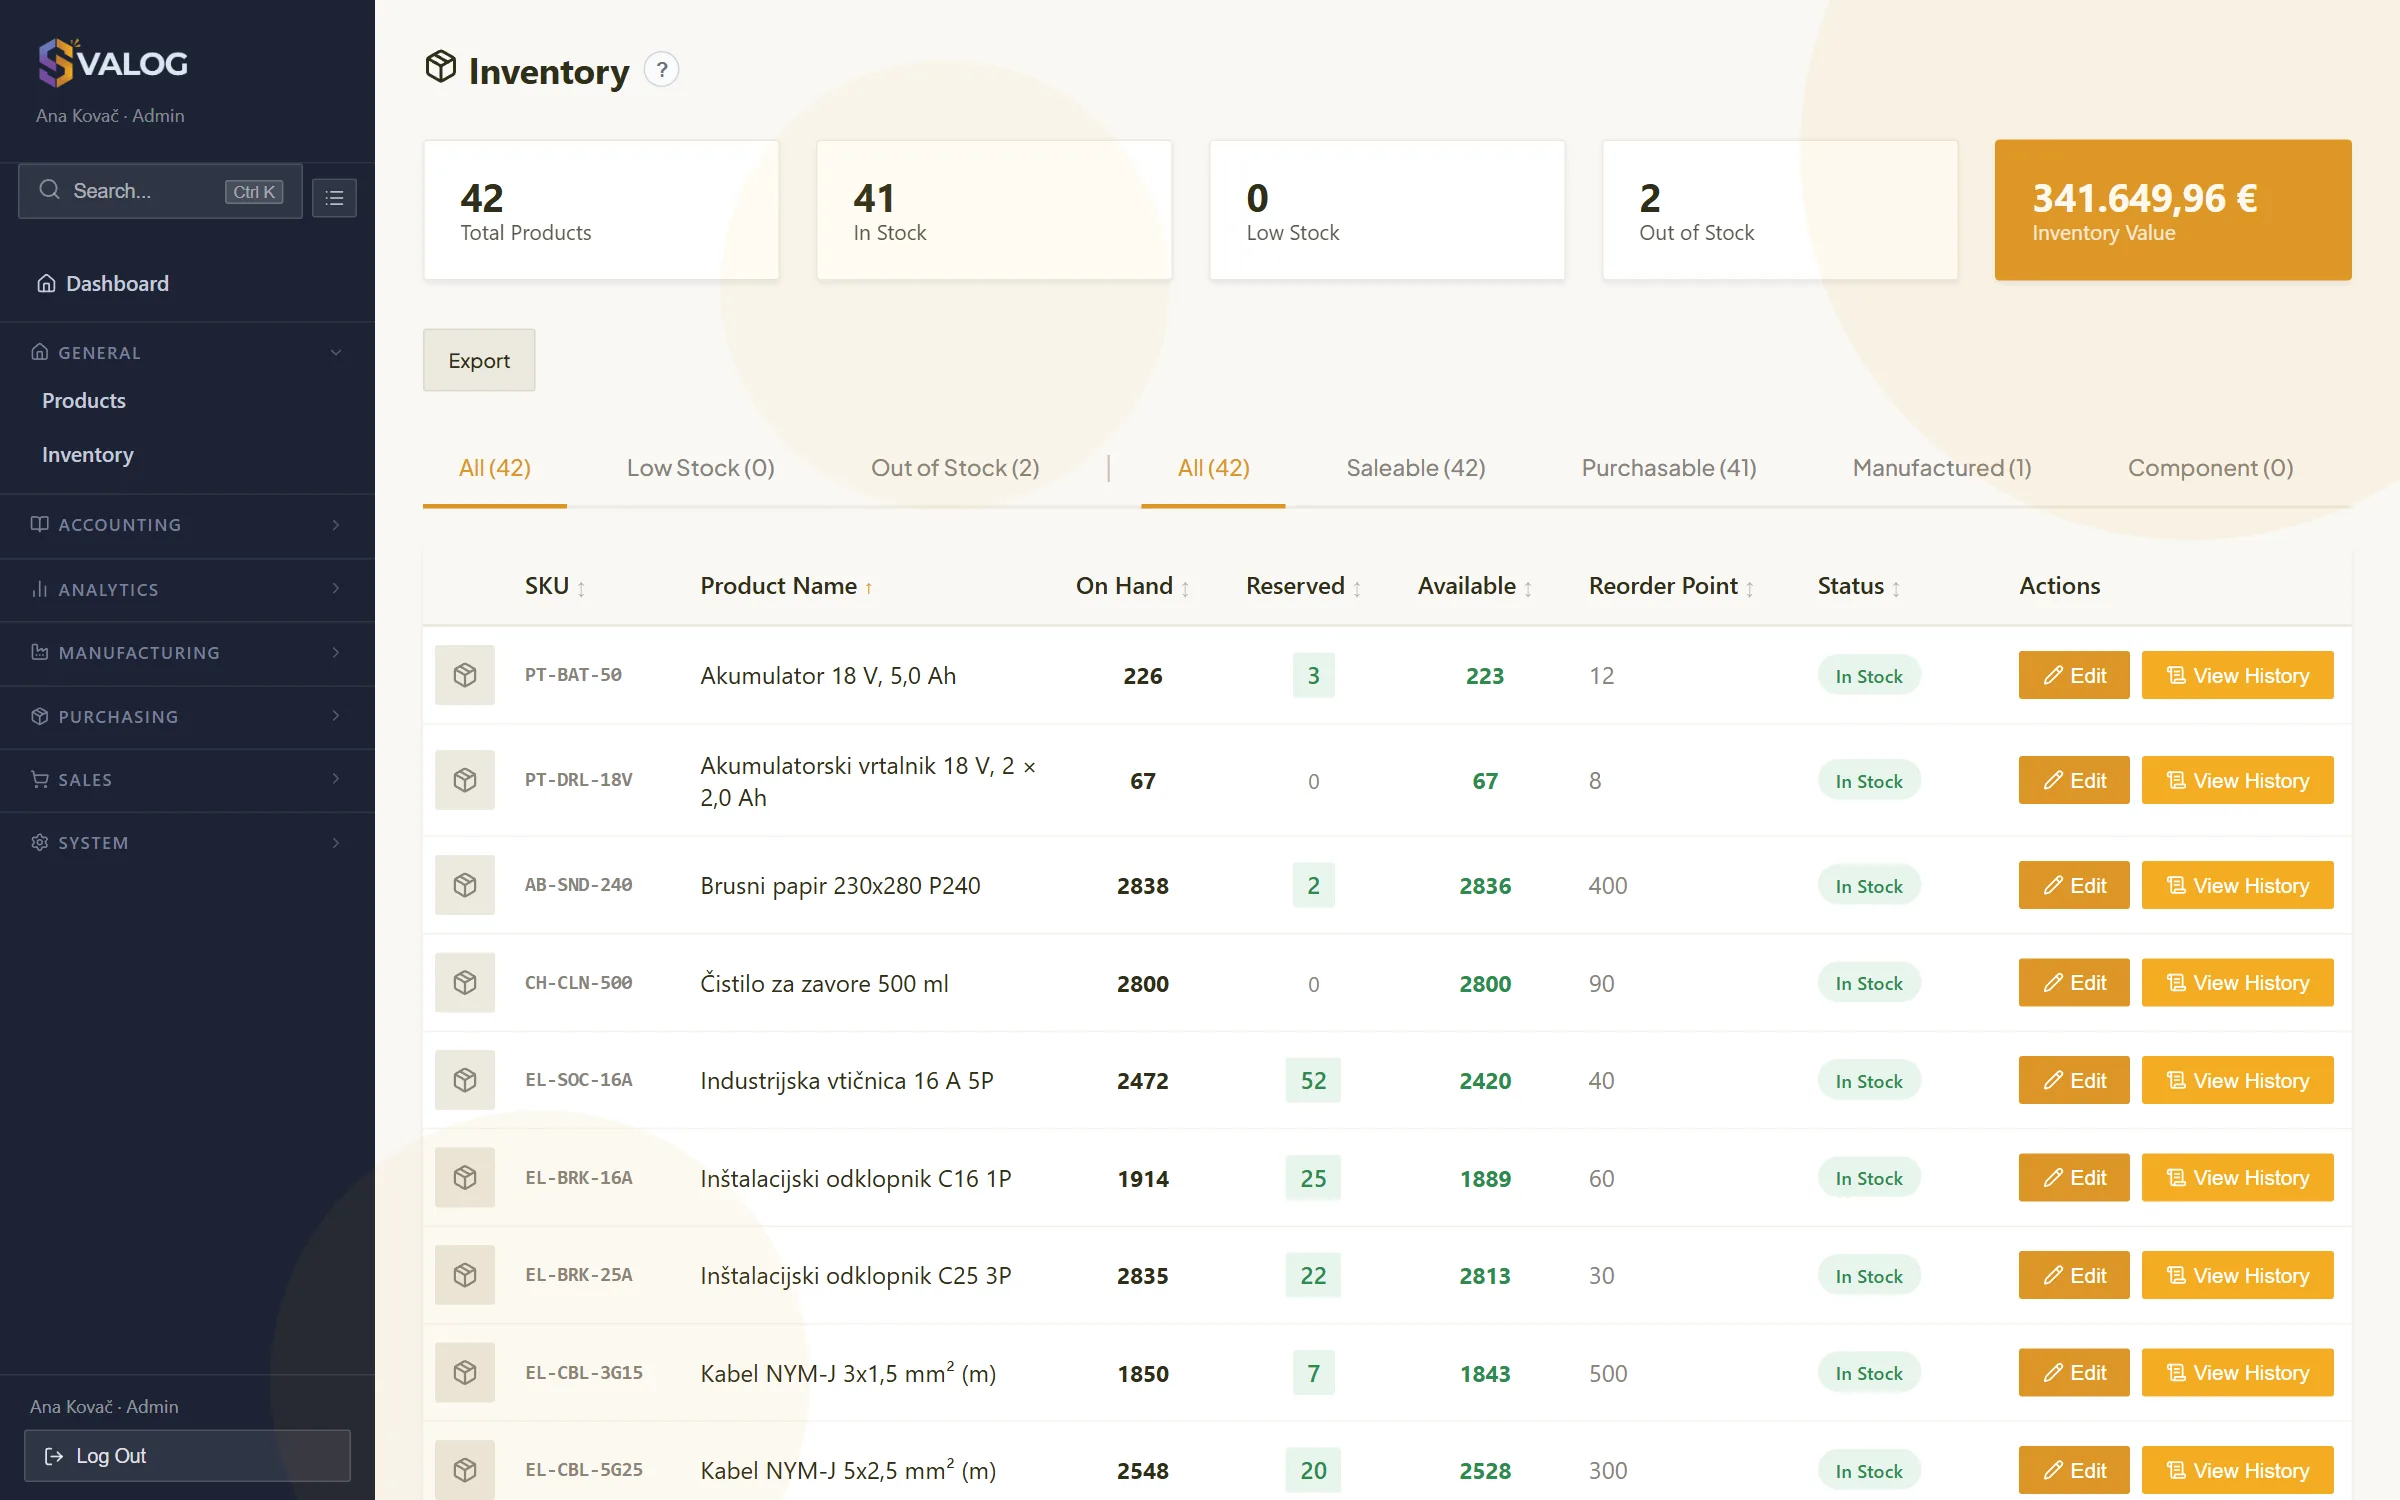Screen dimensions: 2400x1500
Task: Click the package icon for EL-BRK-16A row
Action: [465, 1178]
